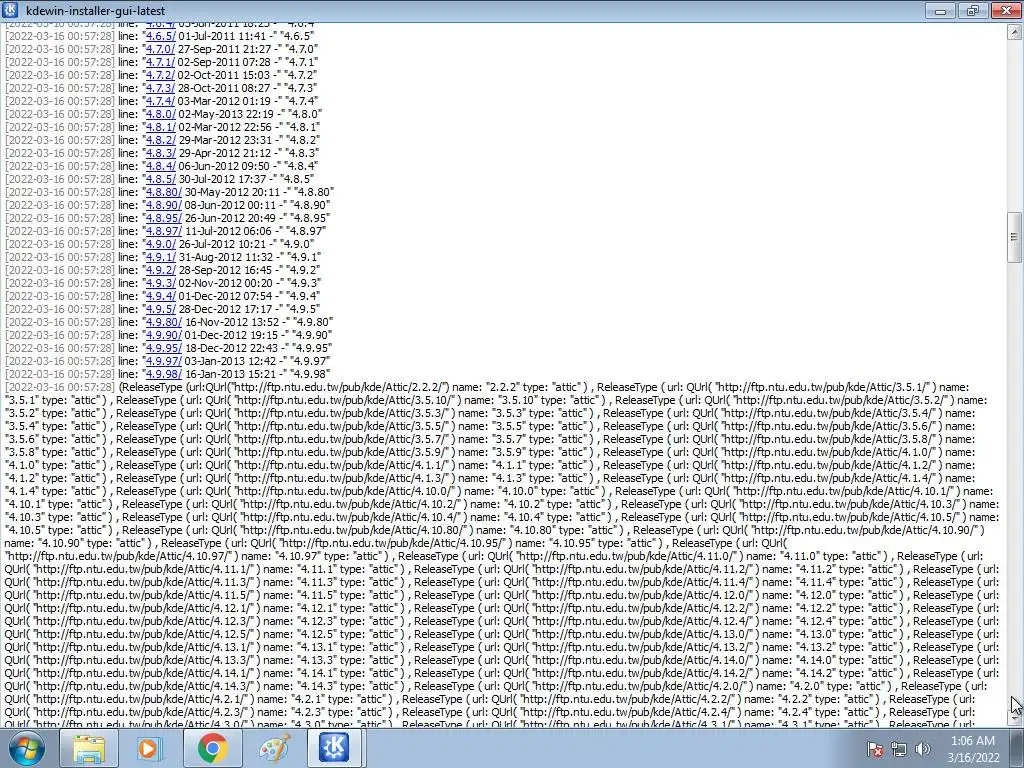Open the 4.8.97/ link
Screen dimensions: 1024x768
pyautogui.click(x=163, y=231)
